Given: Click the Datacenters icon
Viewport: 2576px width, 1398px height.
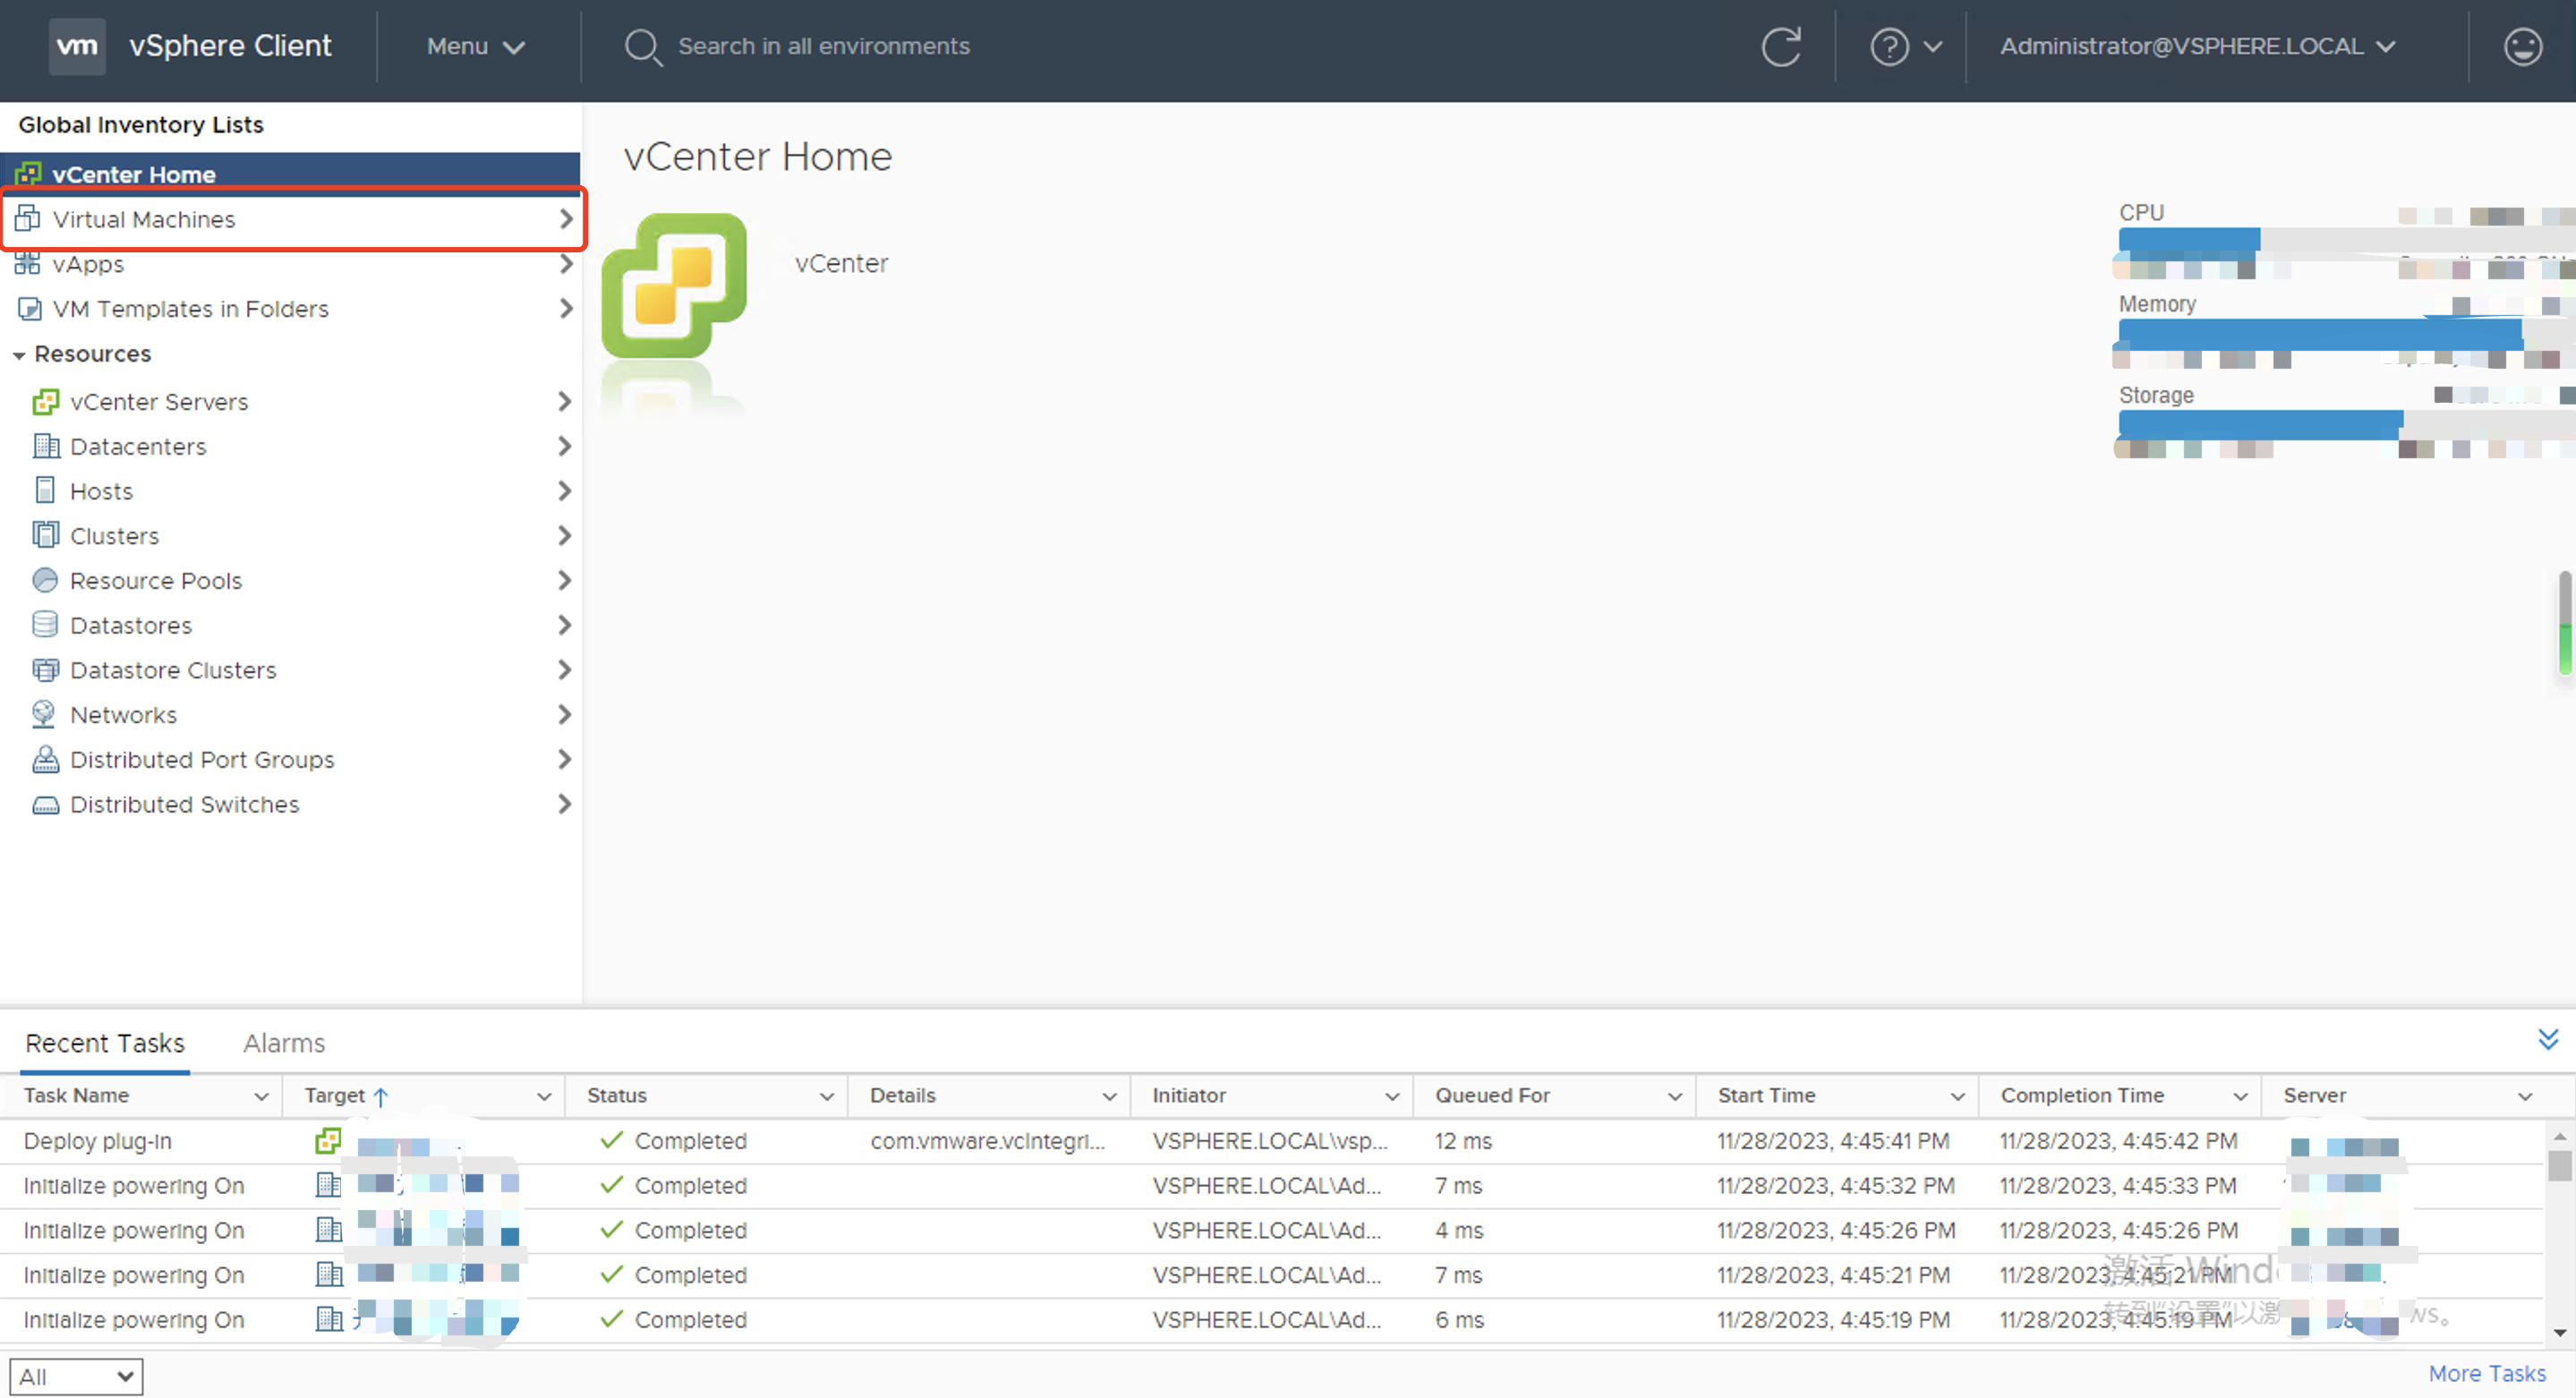Looking at the screenshot, I should click(46, 446).
